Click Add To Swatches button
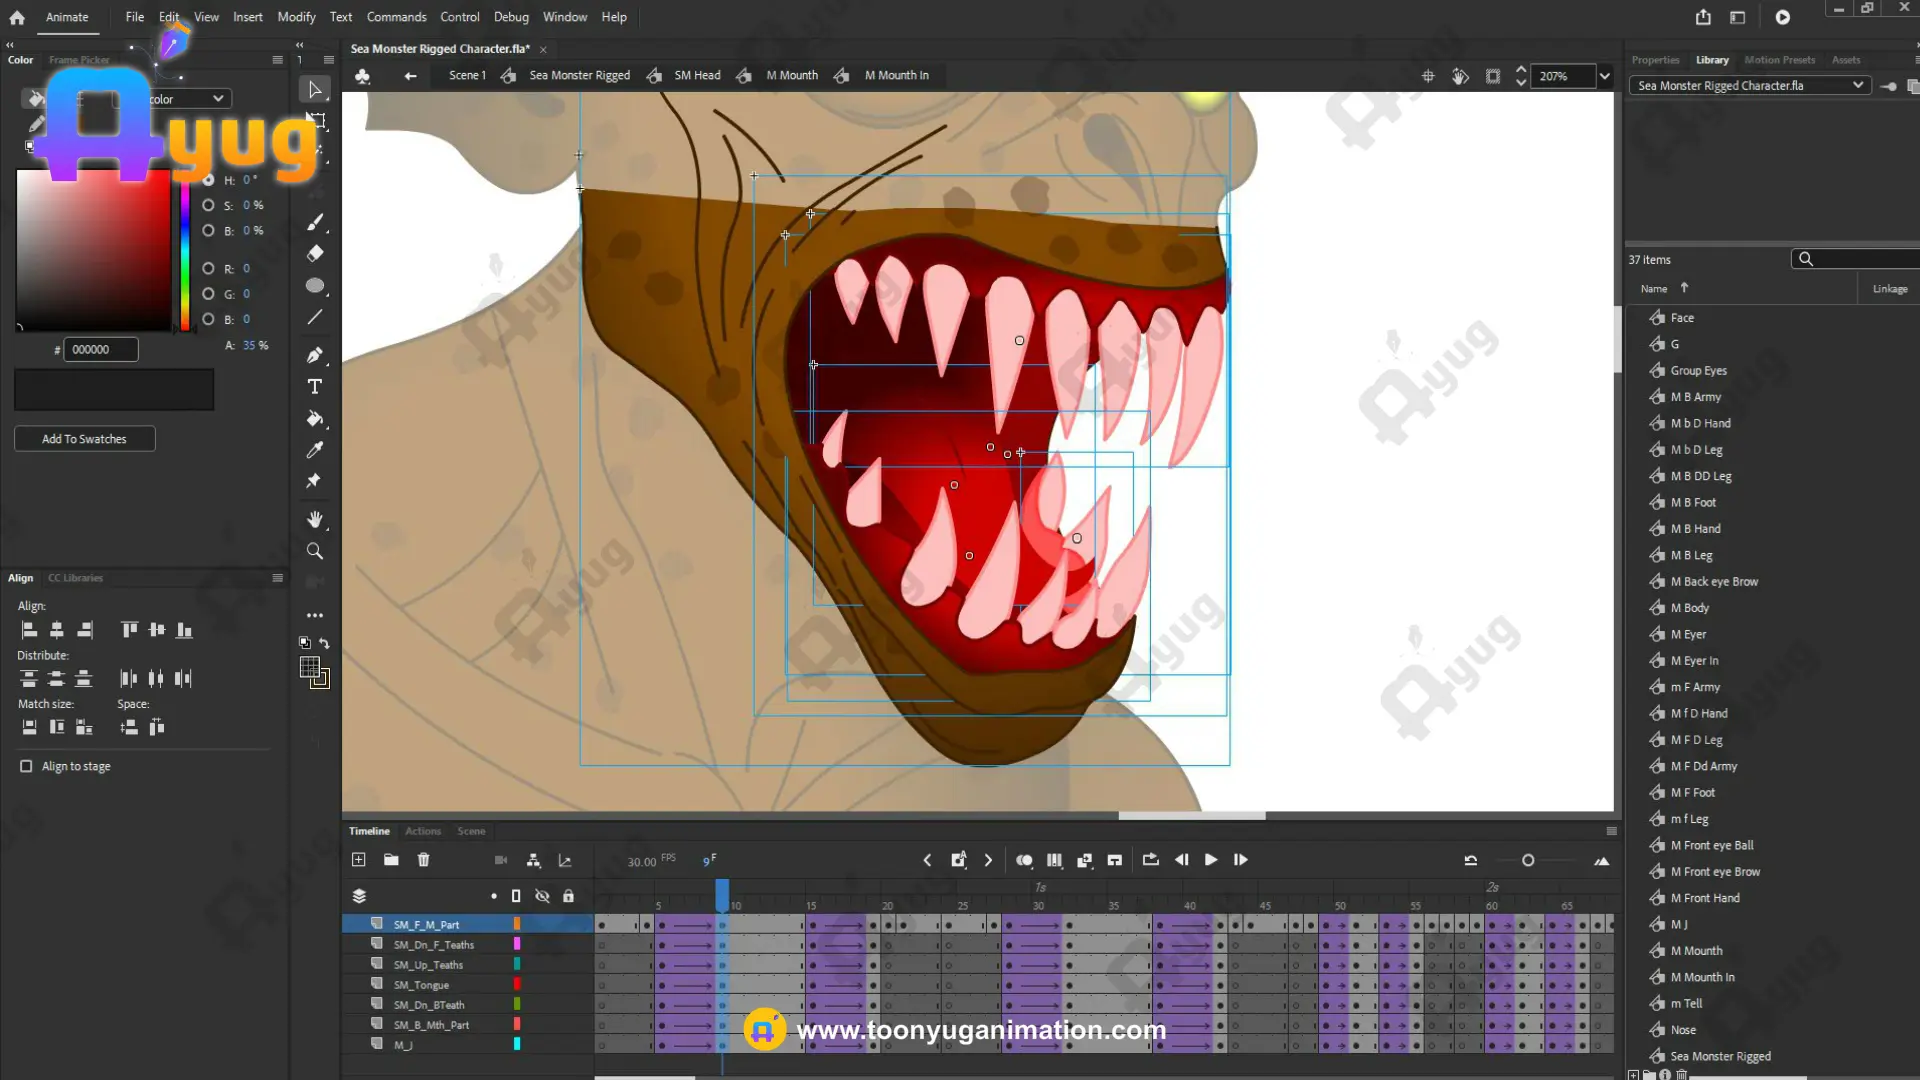1920x1080 pixels. [84, 439]
